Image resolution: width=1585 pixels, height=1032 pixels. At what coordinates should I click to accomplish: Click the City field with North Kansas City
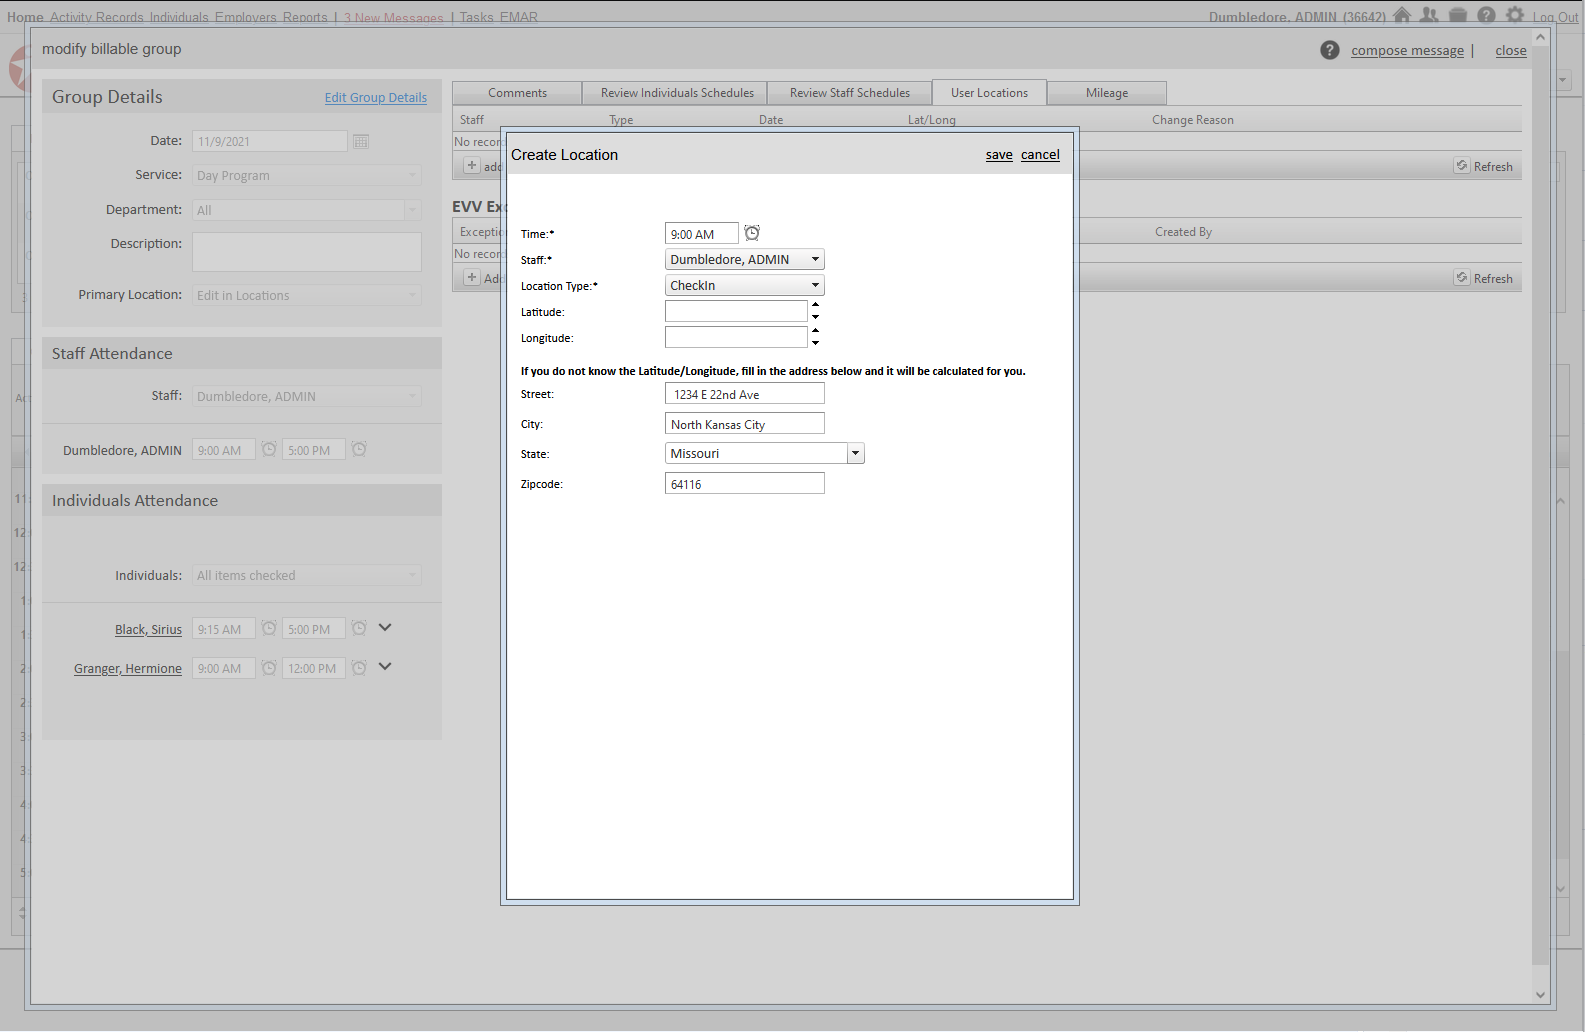[x=745, y=424]
